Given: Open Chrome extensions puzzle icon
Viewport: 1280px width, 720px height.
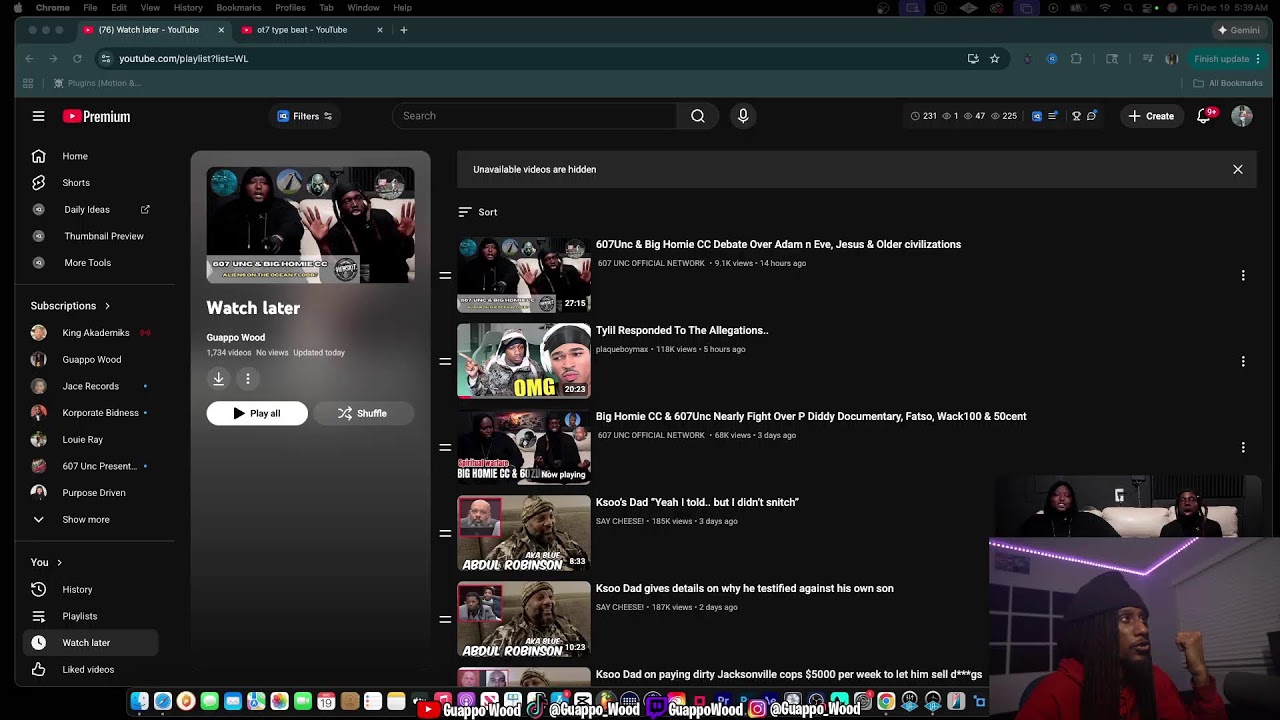Looking at the screenshot, I should (1076, 59).
